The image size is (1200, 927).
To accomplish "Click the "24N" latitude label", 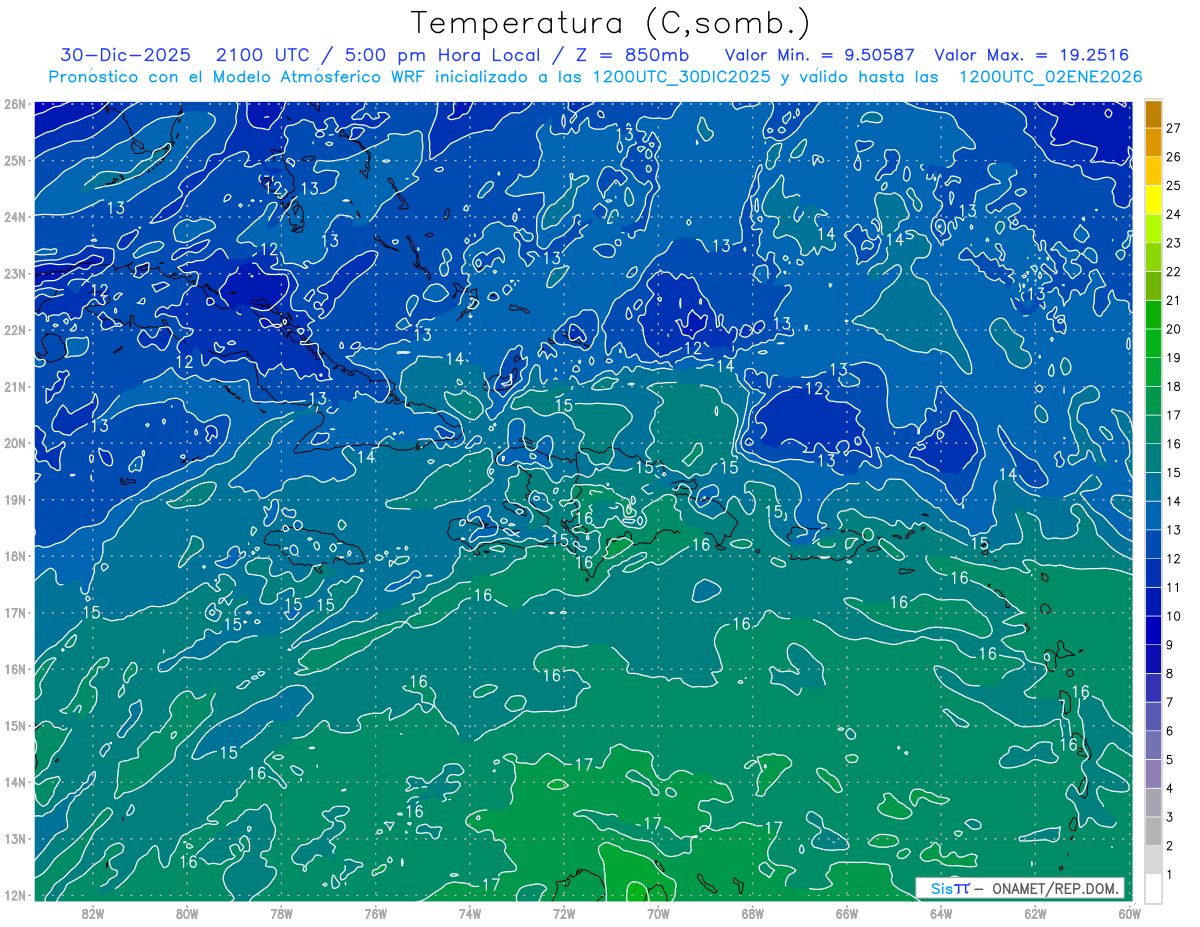I will 14,217.
